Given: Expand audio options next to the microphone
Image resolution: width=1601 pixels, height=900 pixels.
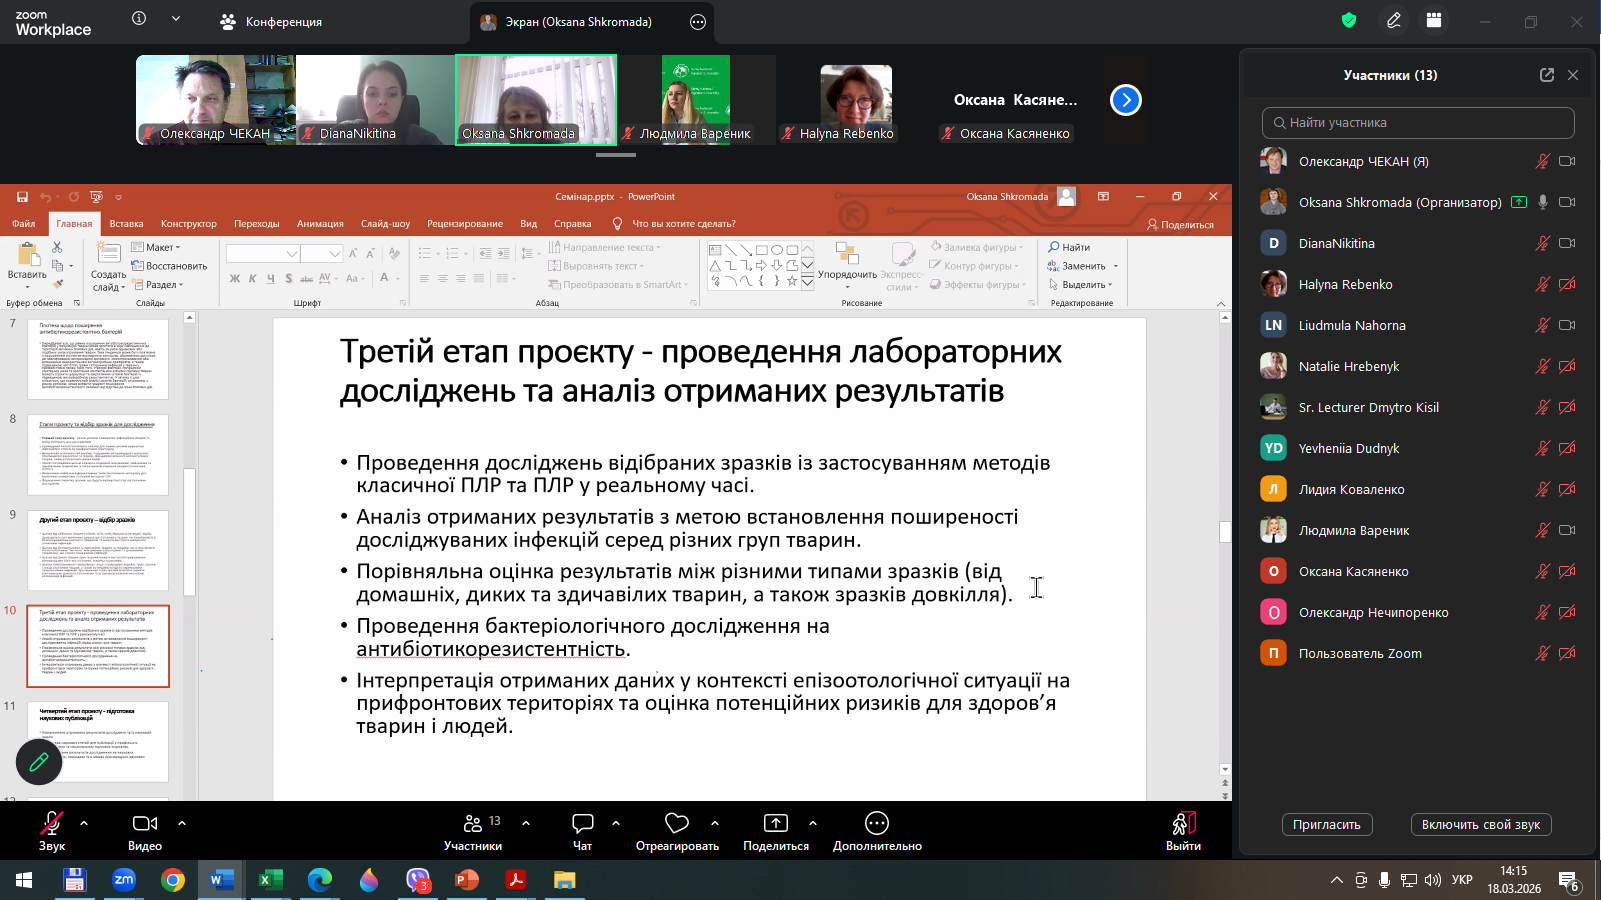Looking at the screenshot, I should [x=84, y=823].
